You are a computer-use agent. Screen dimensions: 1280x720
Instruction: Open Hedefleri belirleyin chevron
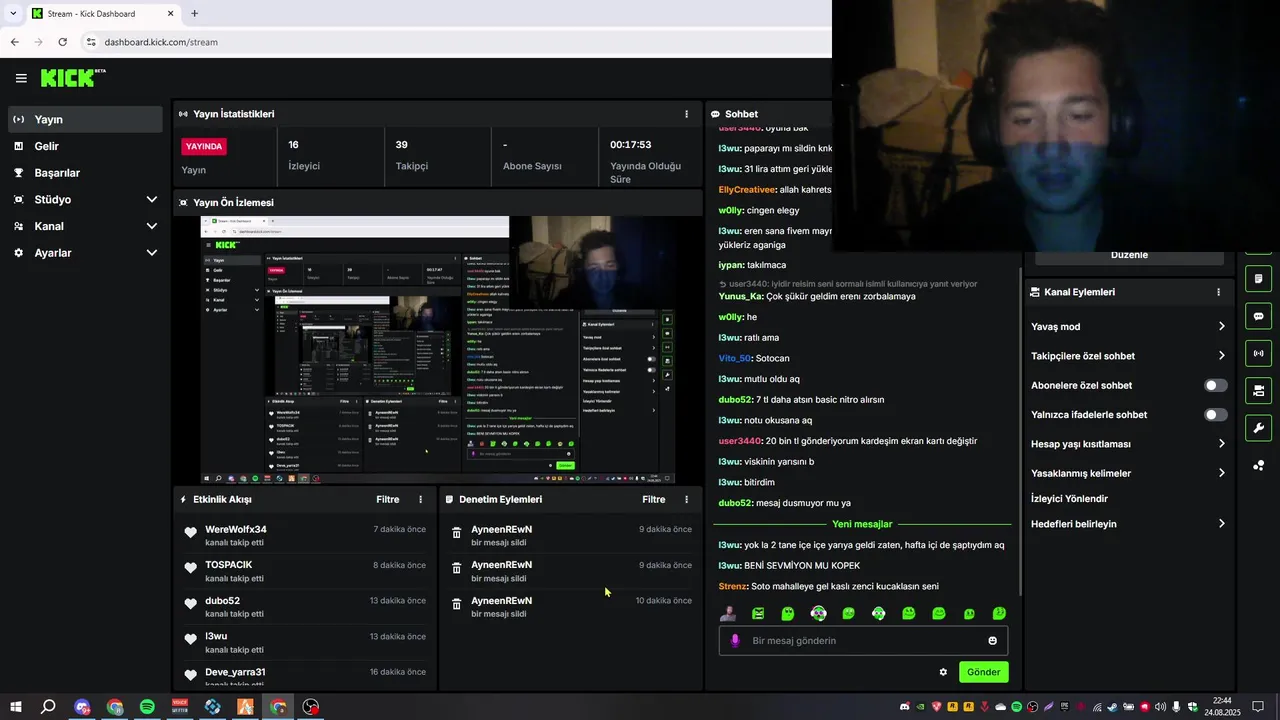(1221, 523)
